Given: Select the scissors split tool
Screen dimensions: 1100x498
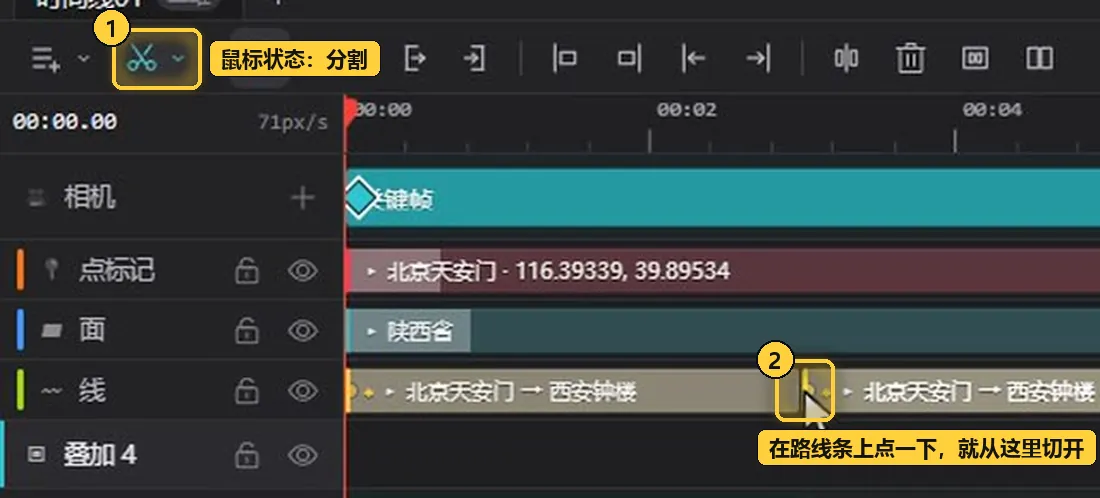Looking at the screenshot, I should [x=142, y=59].
